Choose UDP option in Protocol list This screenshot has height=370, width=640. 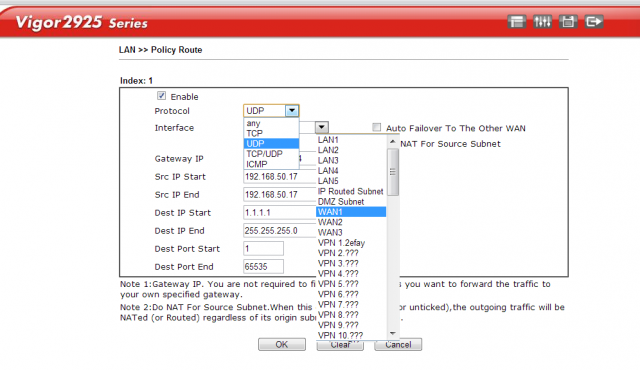[271, 144]
